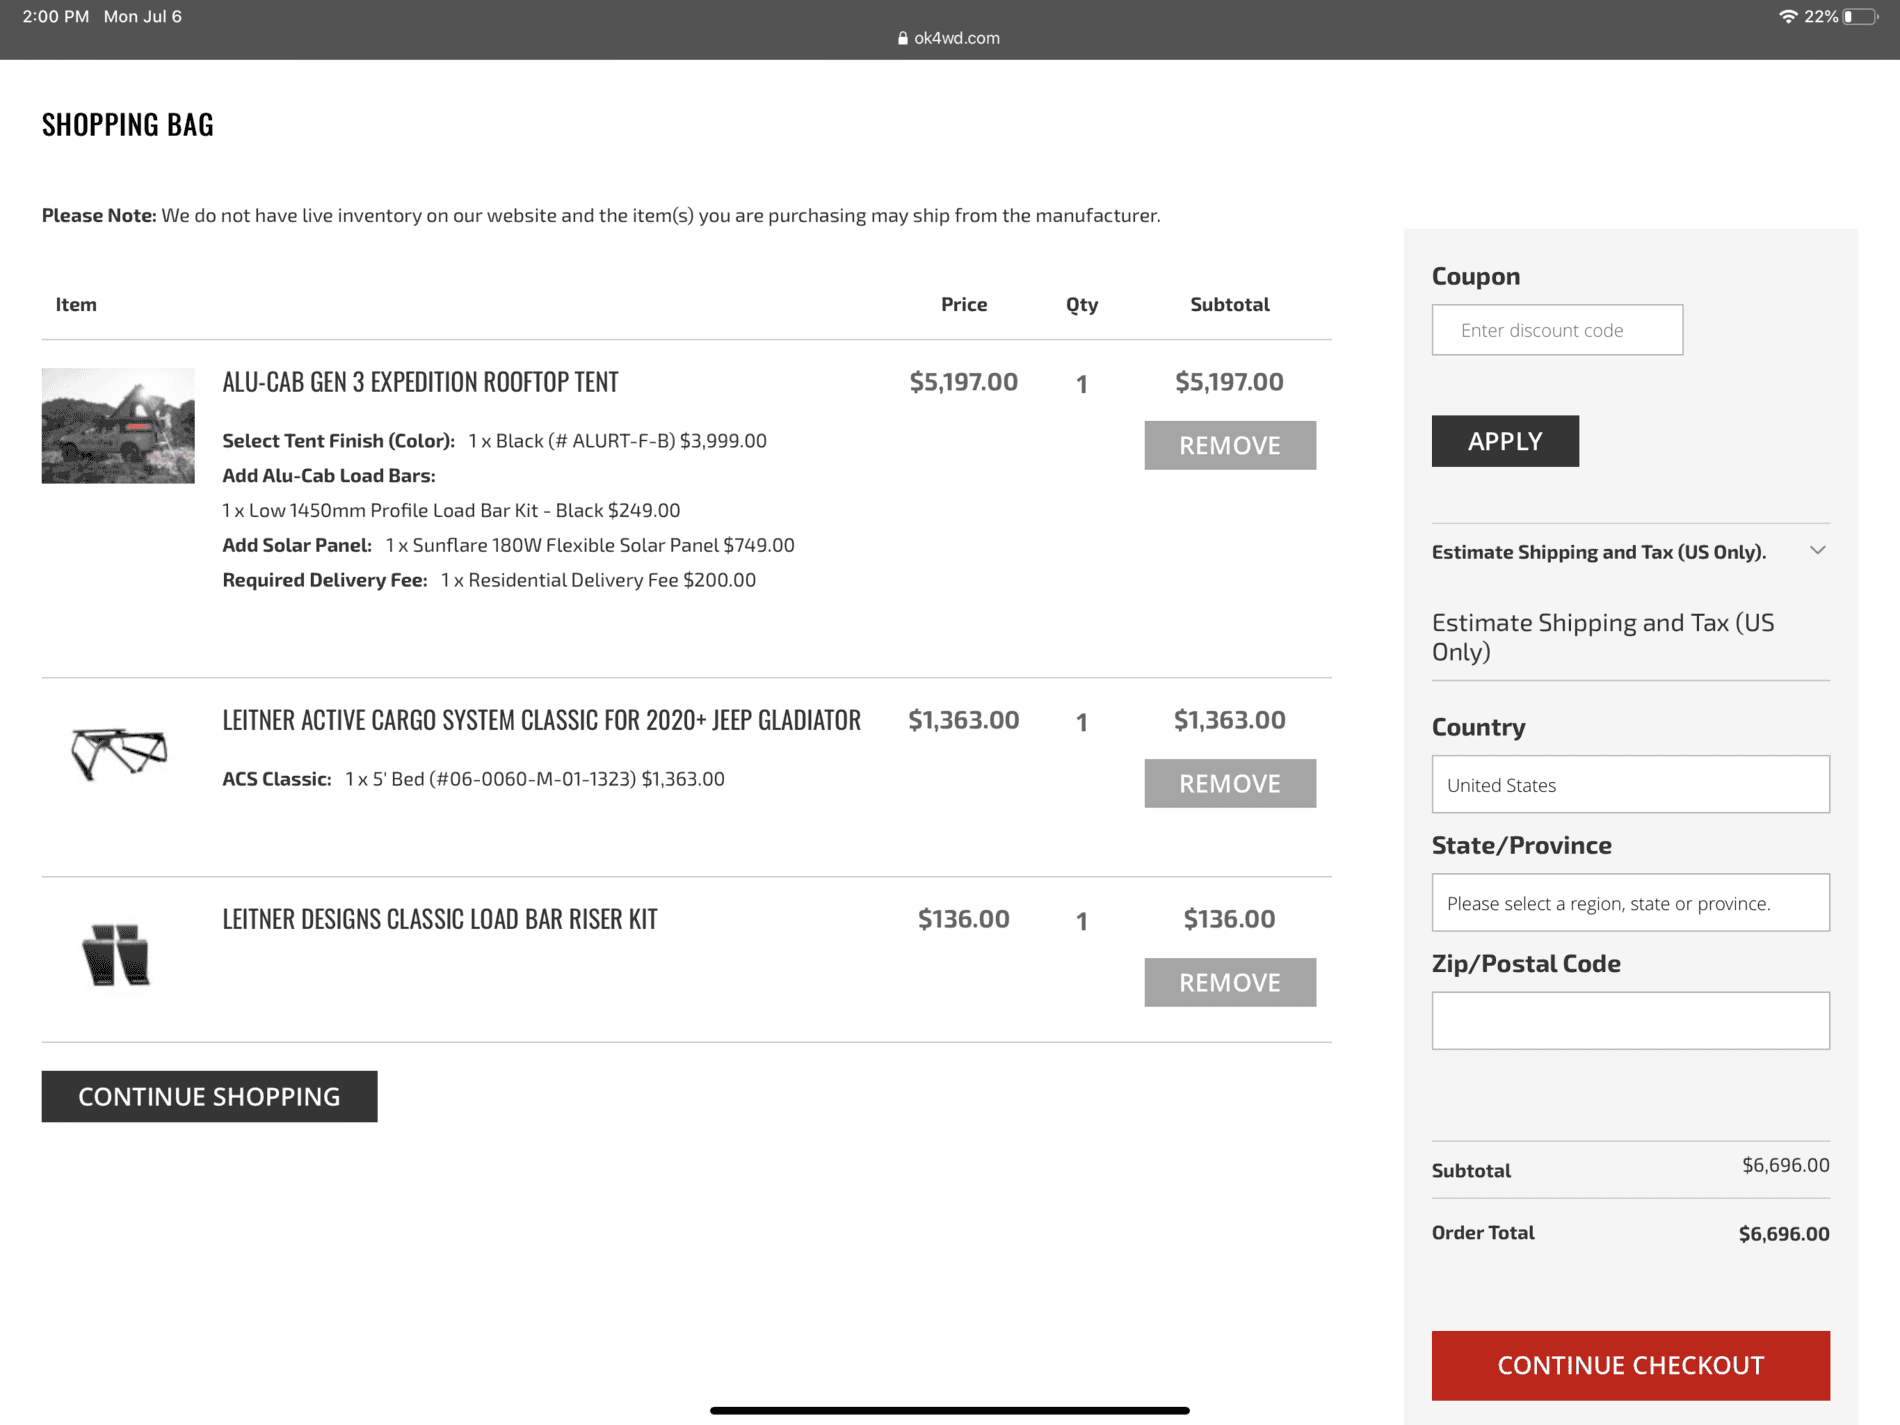The width and height of the screenshot is (1900, 1425).
Task: Click the red Continue Checkout button
Action: tap(1630, 1365)
